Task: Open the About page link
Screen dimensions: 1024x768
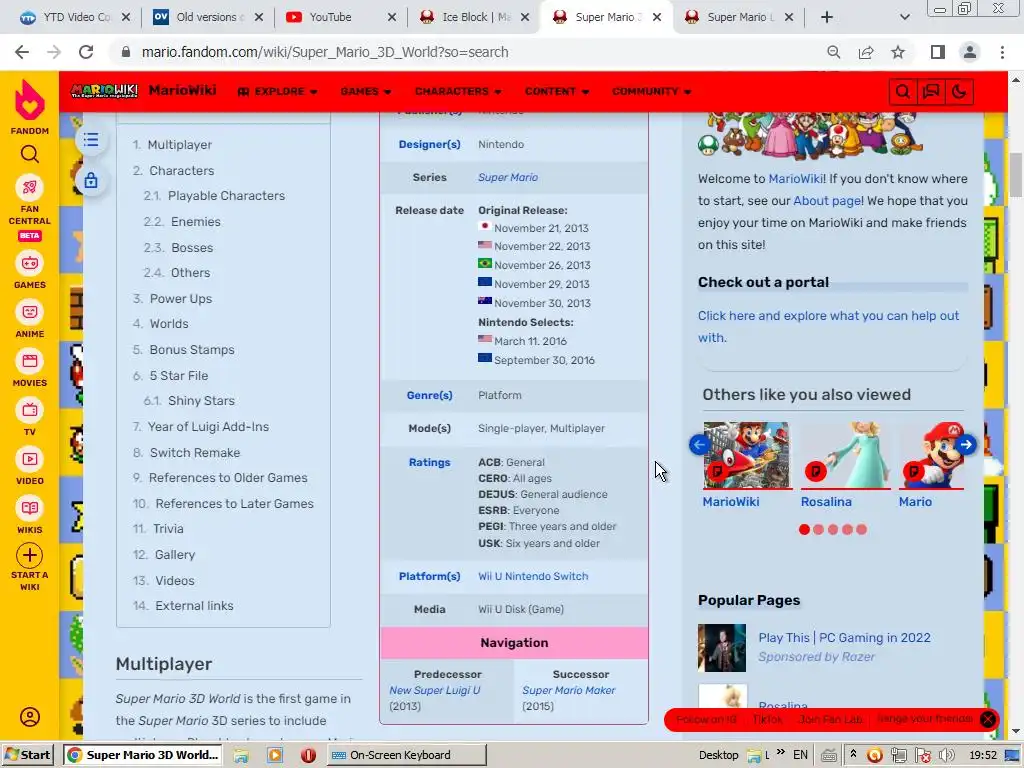Action: [x=827, y=201]
